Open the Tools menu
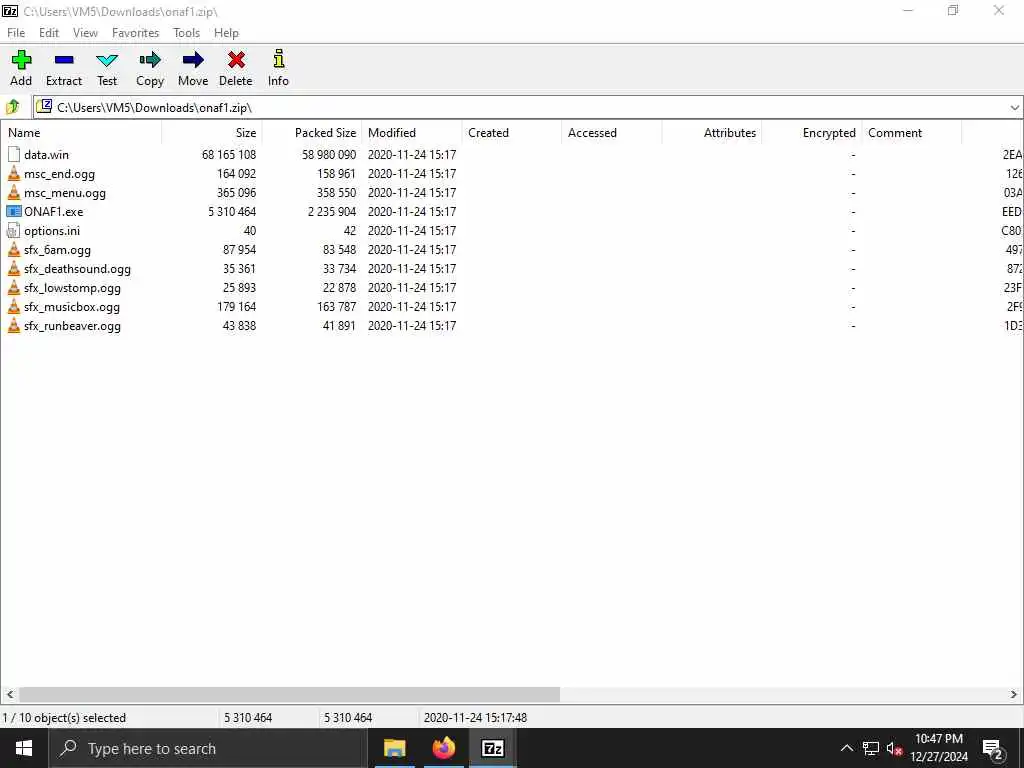Viewport: 1024px width, 768px height. [x=186, y=33]
